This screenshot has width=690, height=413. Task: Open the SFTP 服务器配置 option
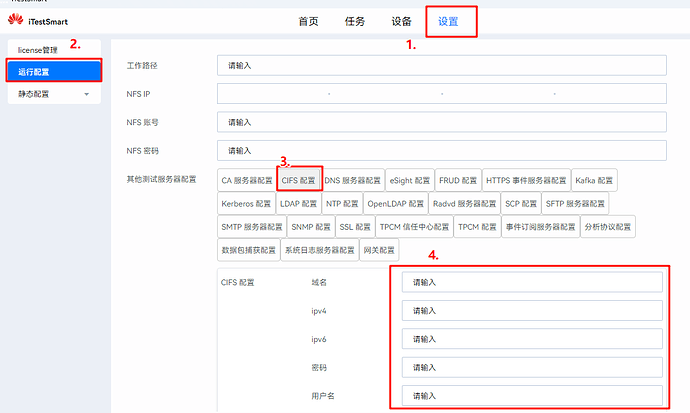coord(575,203)
